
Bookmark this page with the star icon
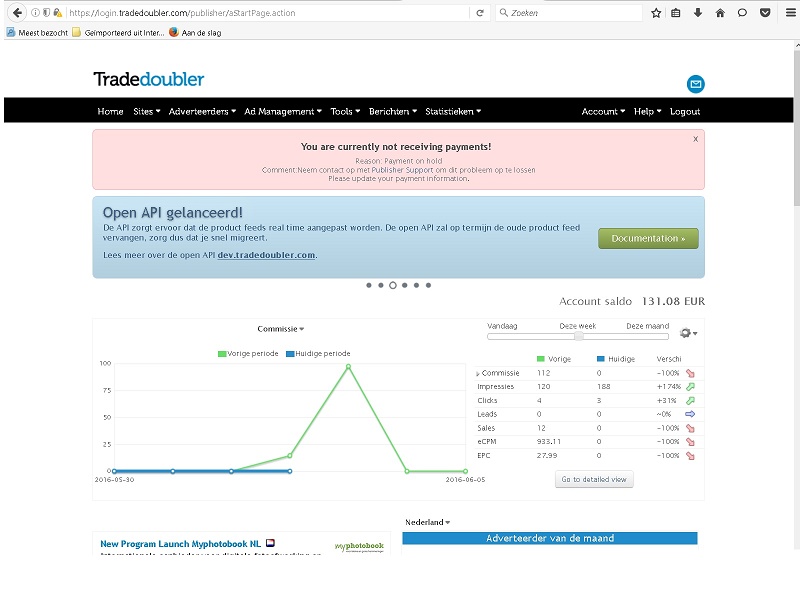(x=656, y=13)
